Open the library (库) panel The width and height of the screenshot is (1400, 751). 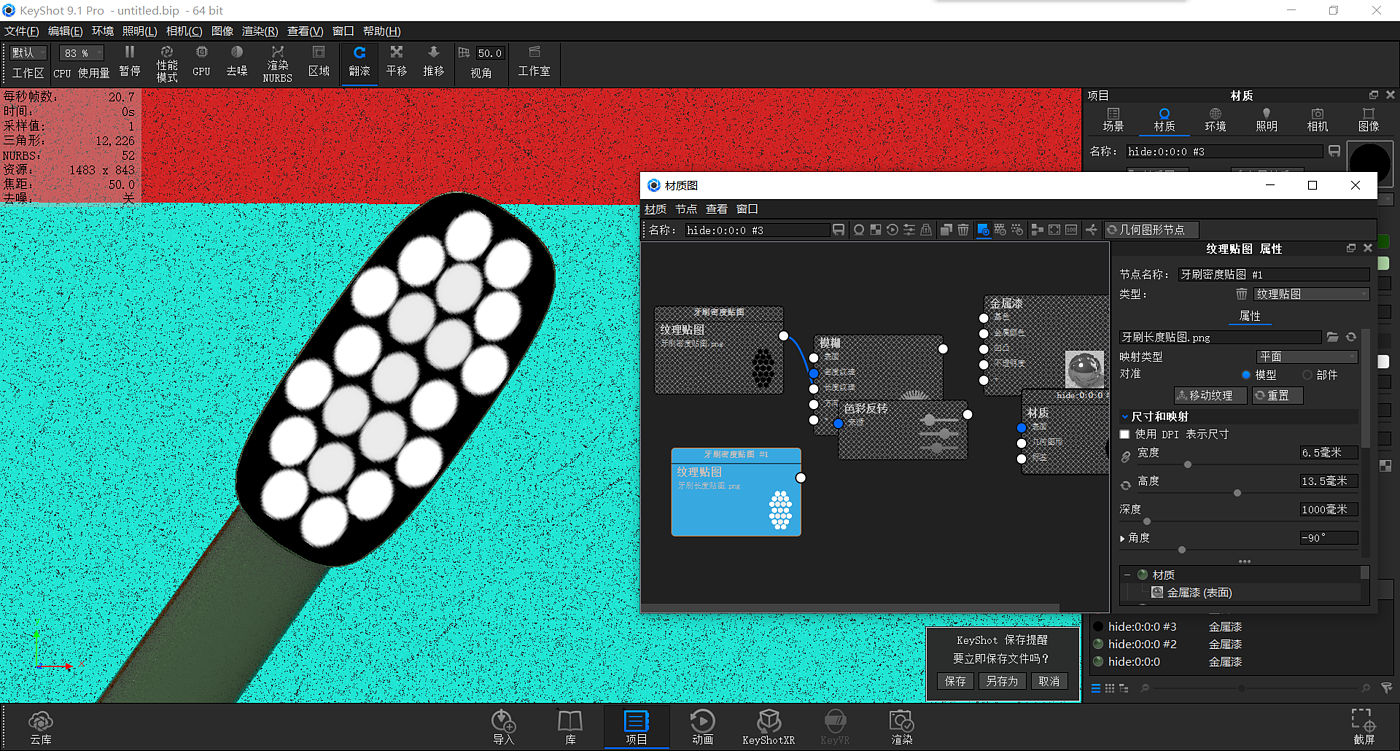(x=570, y=727)
